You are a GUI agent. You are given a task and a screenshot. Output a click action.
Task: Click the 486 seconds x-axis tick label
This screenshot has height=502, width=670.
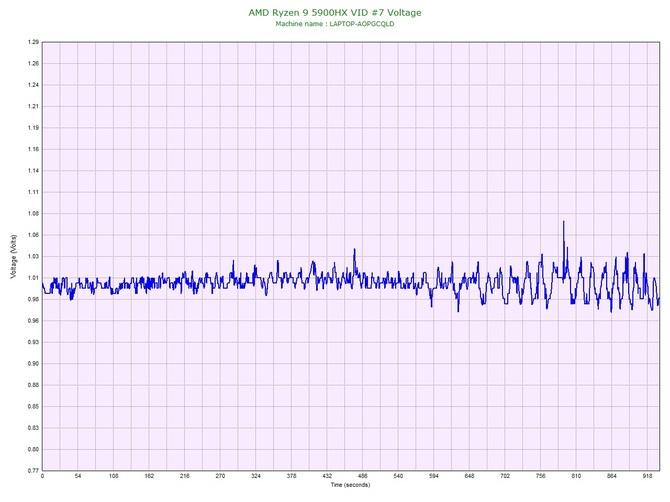363,476
